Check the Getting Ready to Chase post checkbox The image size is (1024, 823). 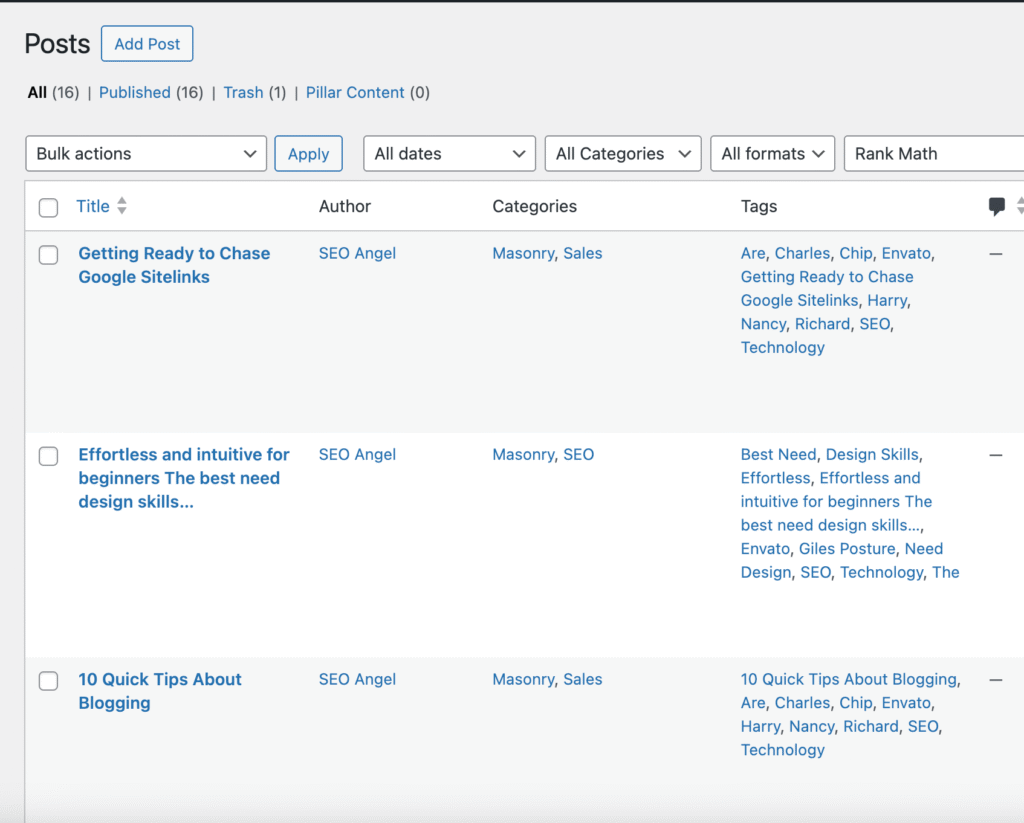click(48, 255)
